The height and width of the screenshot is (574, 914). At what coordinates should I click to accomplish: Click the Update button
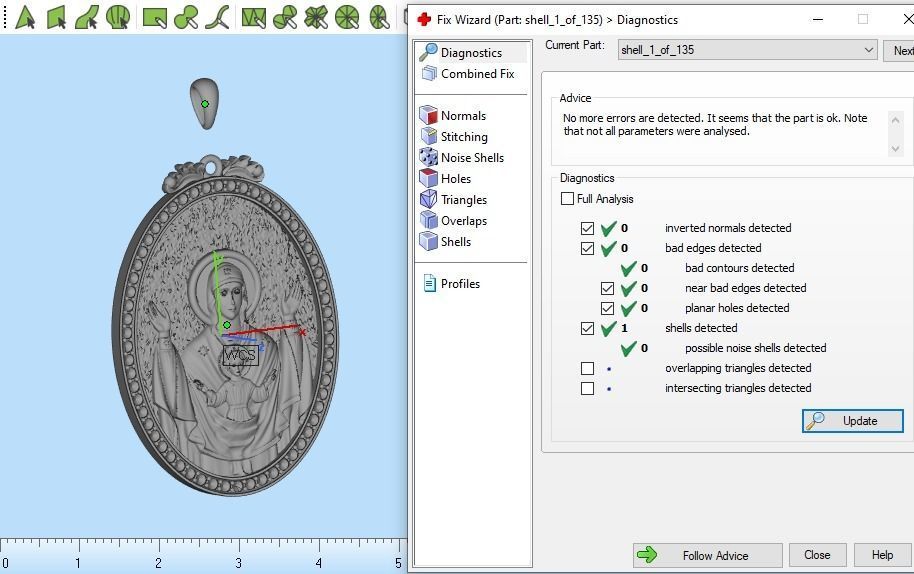coord(852,421)
